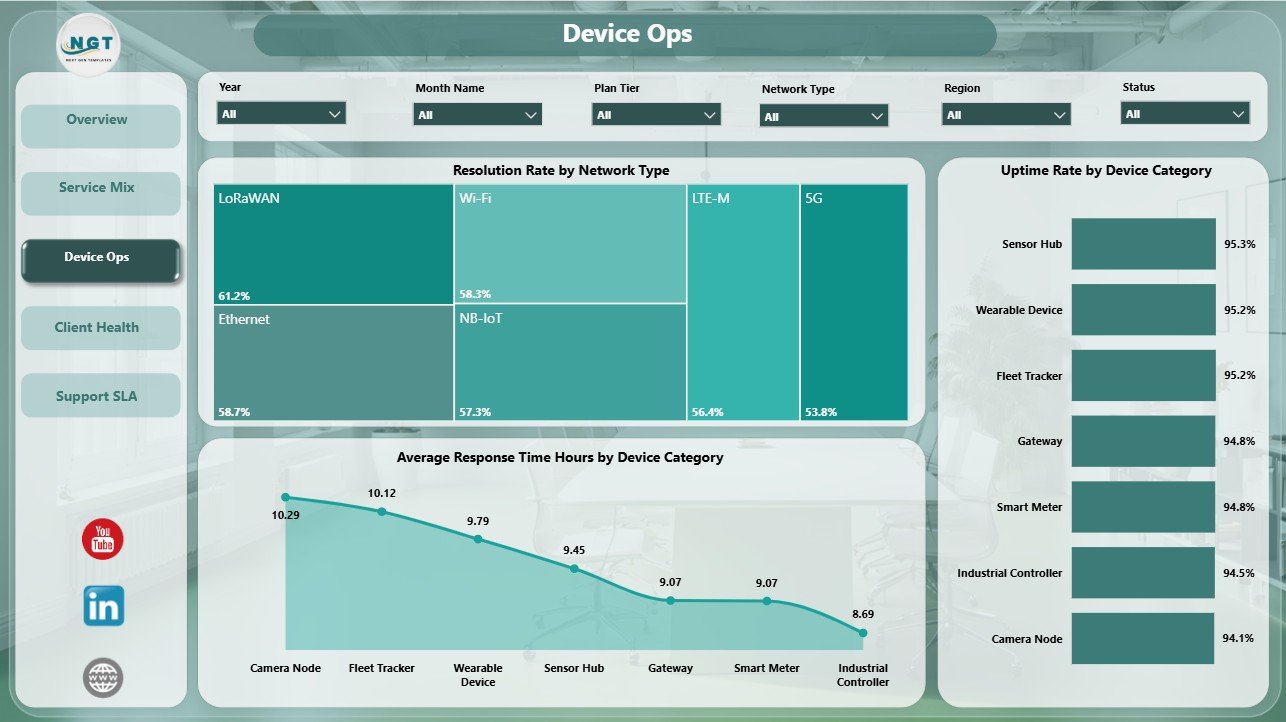1286x722 pixels.
Task: Select the Sensor Hub 9.45 data point
Action: pyautogui.click(x=574, y=568)
